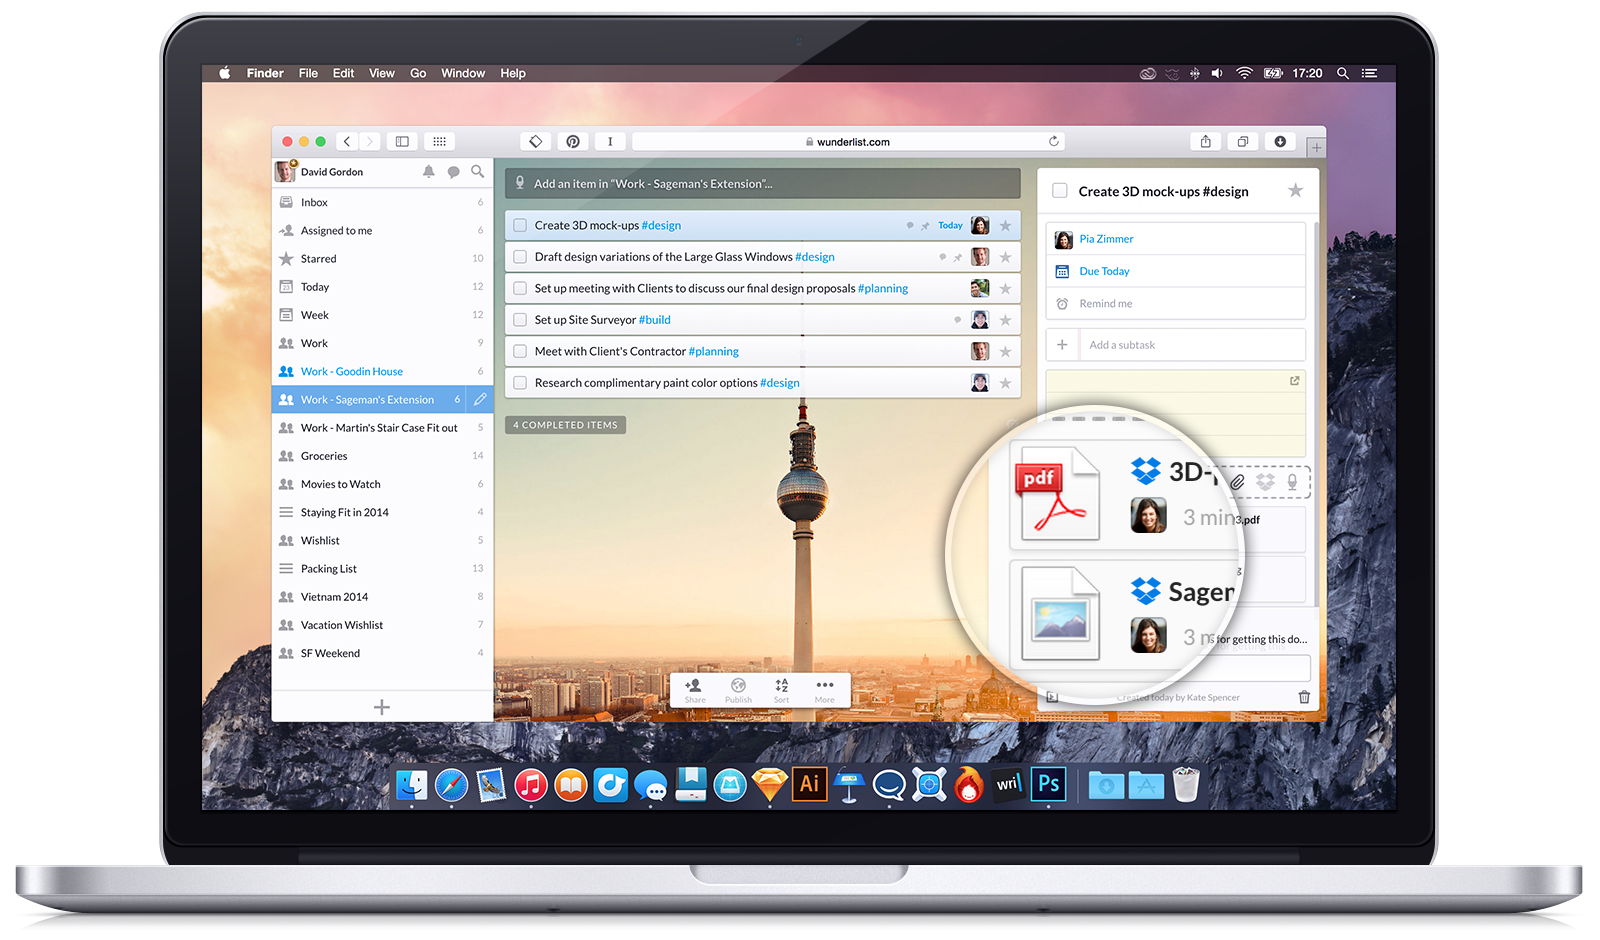Viewport: 1600px width, 940px height.
Task: Click the 'Add an item' input field
Action: [763, 183]
